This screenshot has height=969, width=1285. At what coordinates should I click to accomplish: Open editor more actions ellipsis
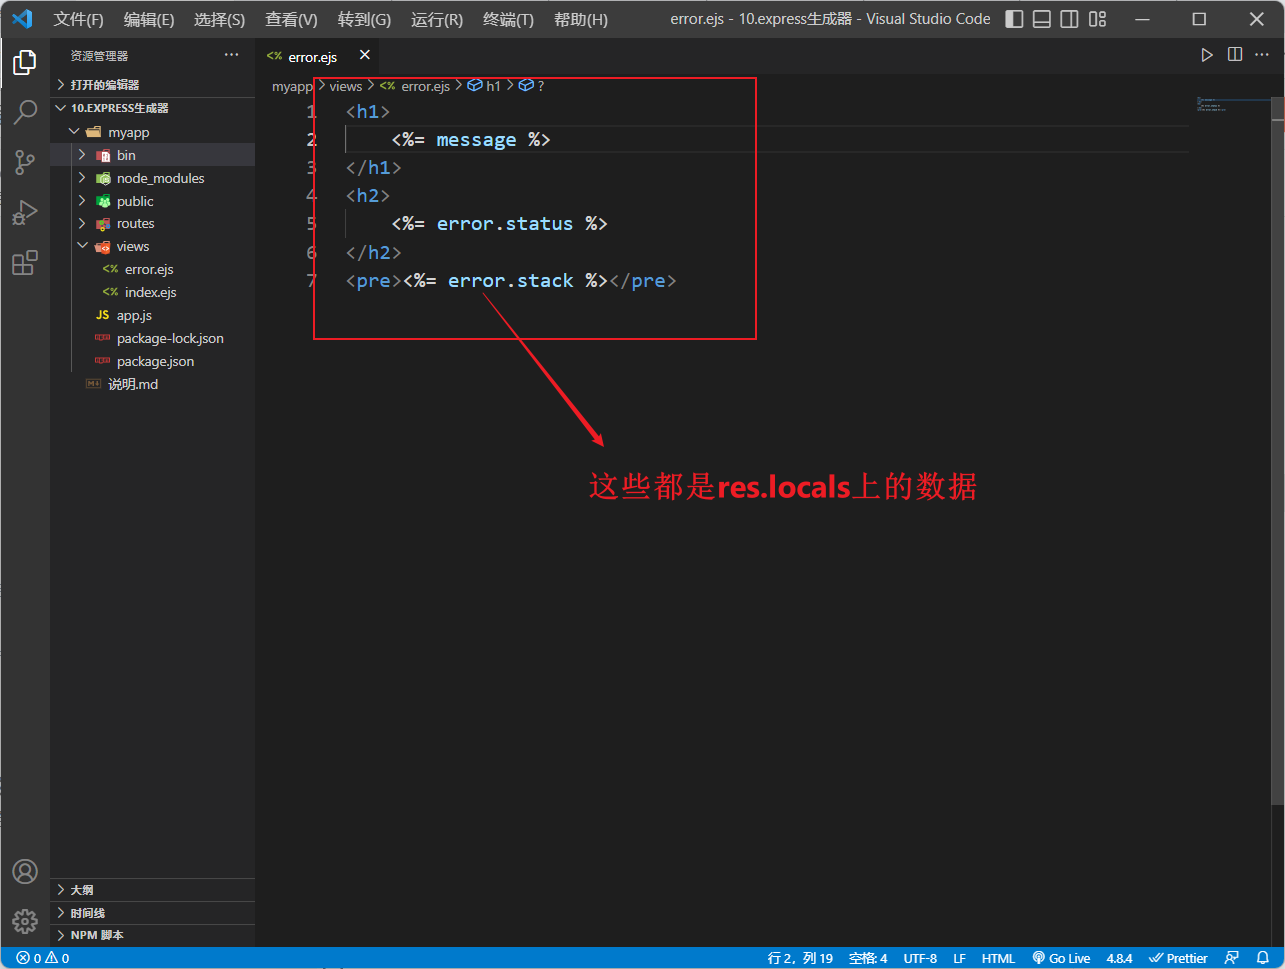[1262, 55]
